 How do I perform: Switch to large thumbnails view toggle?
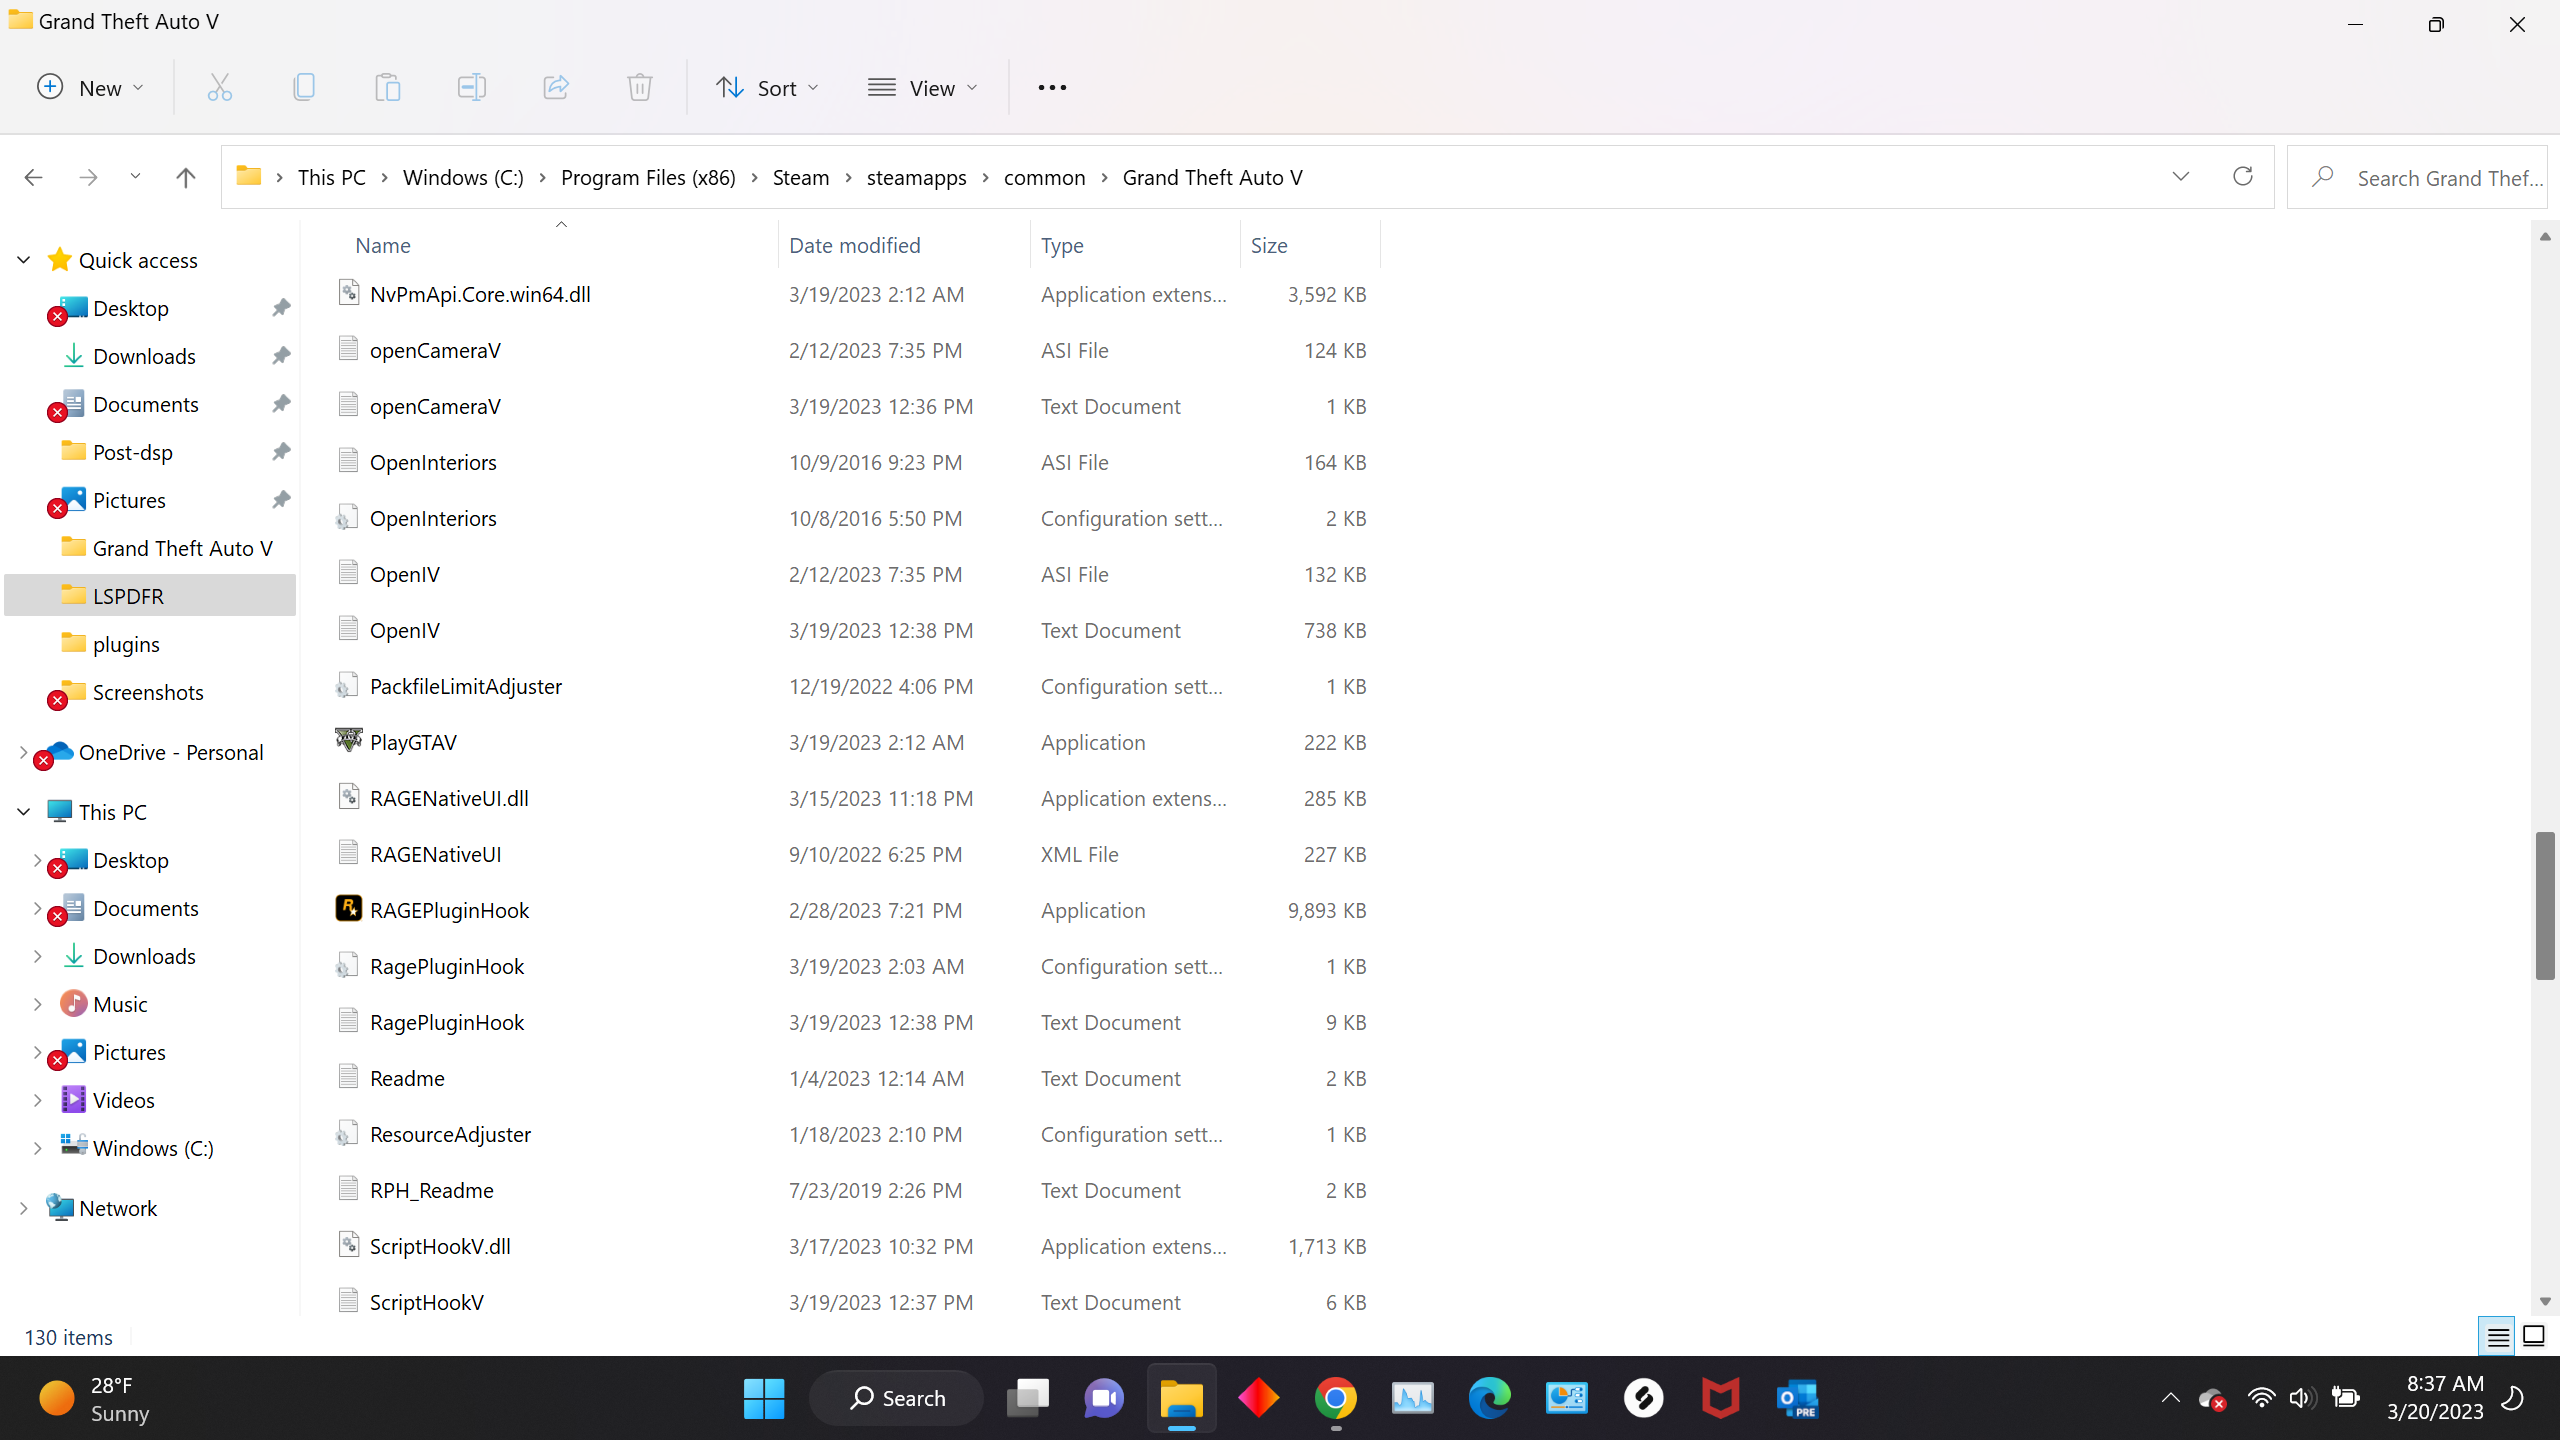[2533, 1336]
